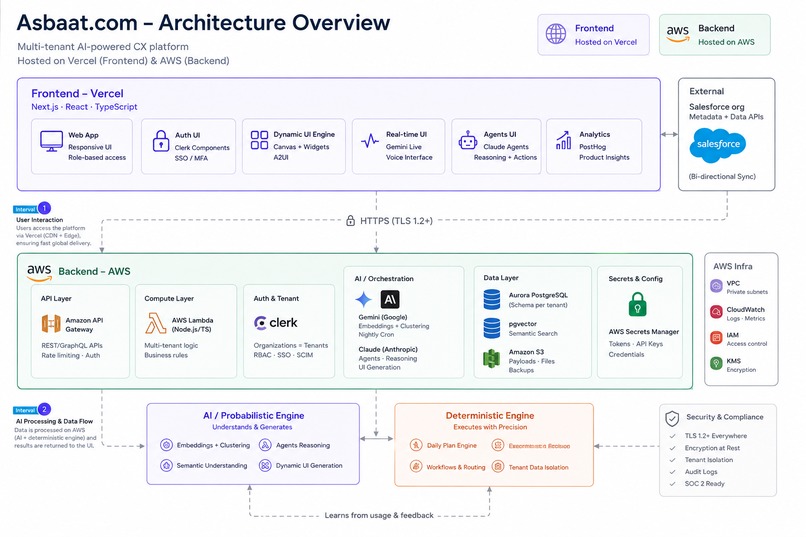Click the 'Frontend – Vercel' heading
Image resolution: width=806 pixels, height=537 pixels.
[77, 94]
